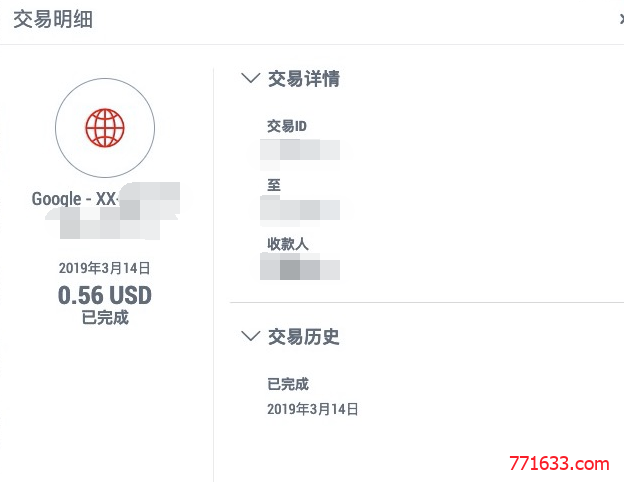Click the 已完成 entry in 交易历史

pos(288,384)
